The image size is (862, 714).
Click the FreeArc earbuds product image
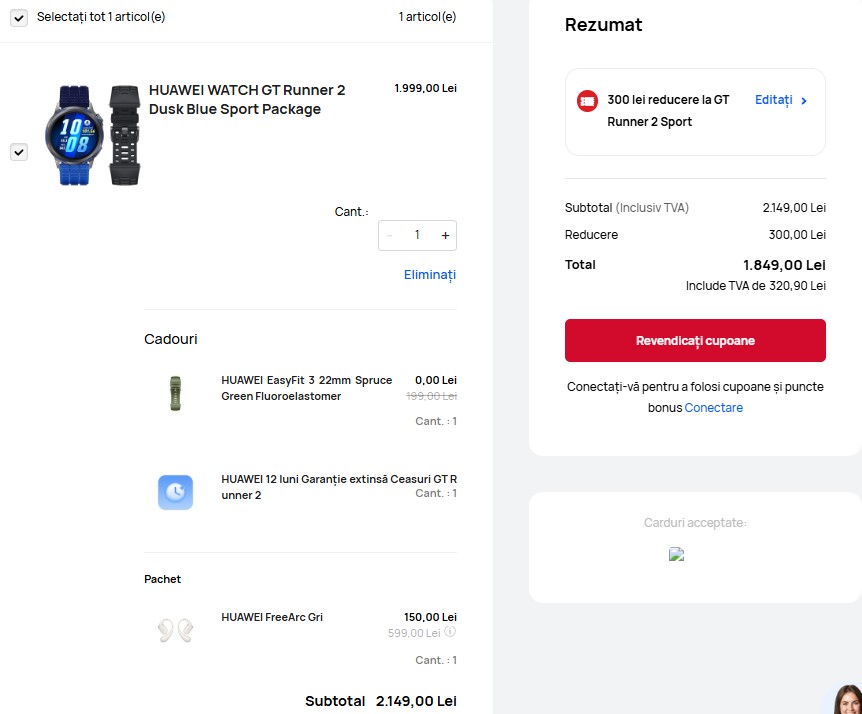pyautogui.click(x=175, y=629)
